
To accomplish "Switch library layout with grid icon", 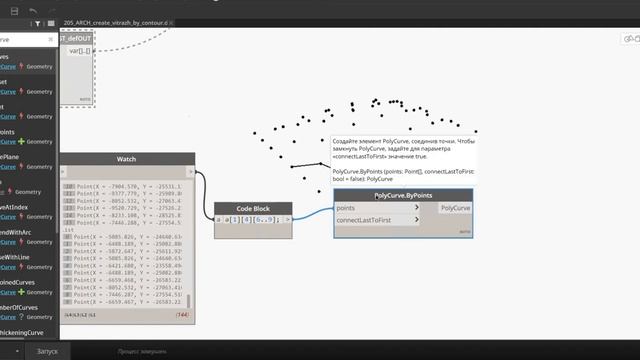I will [51, 24].
